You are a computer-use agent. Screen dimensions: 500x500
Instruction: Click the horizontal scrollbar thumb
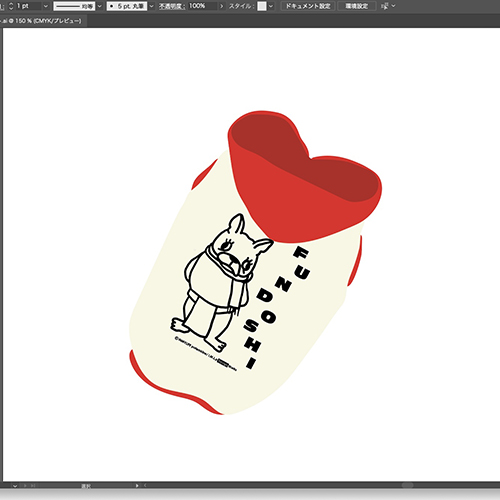[x=407, y=486]
